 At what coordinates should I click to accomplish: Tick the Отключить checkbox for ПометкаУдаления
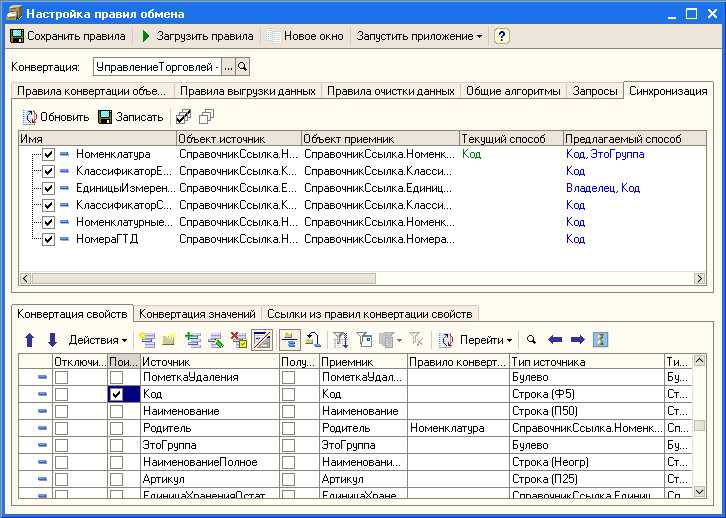[62, 377]
